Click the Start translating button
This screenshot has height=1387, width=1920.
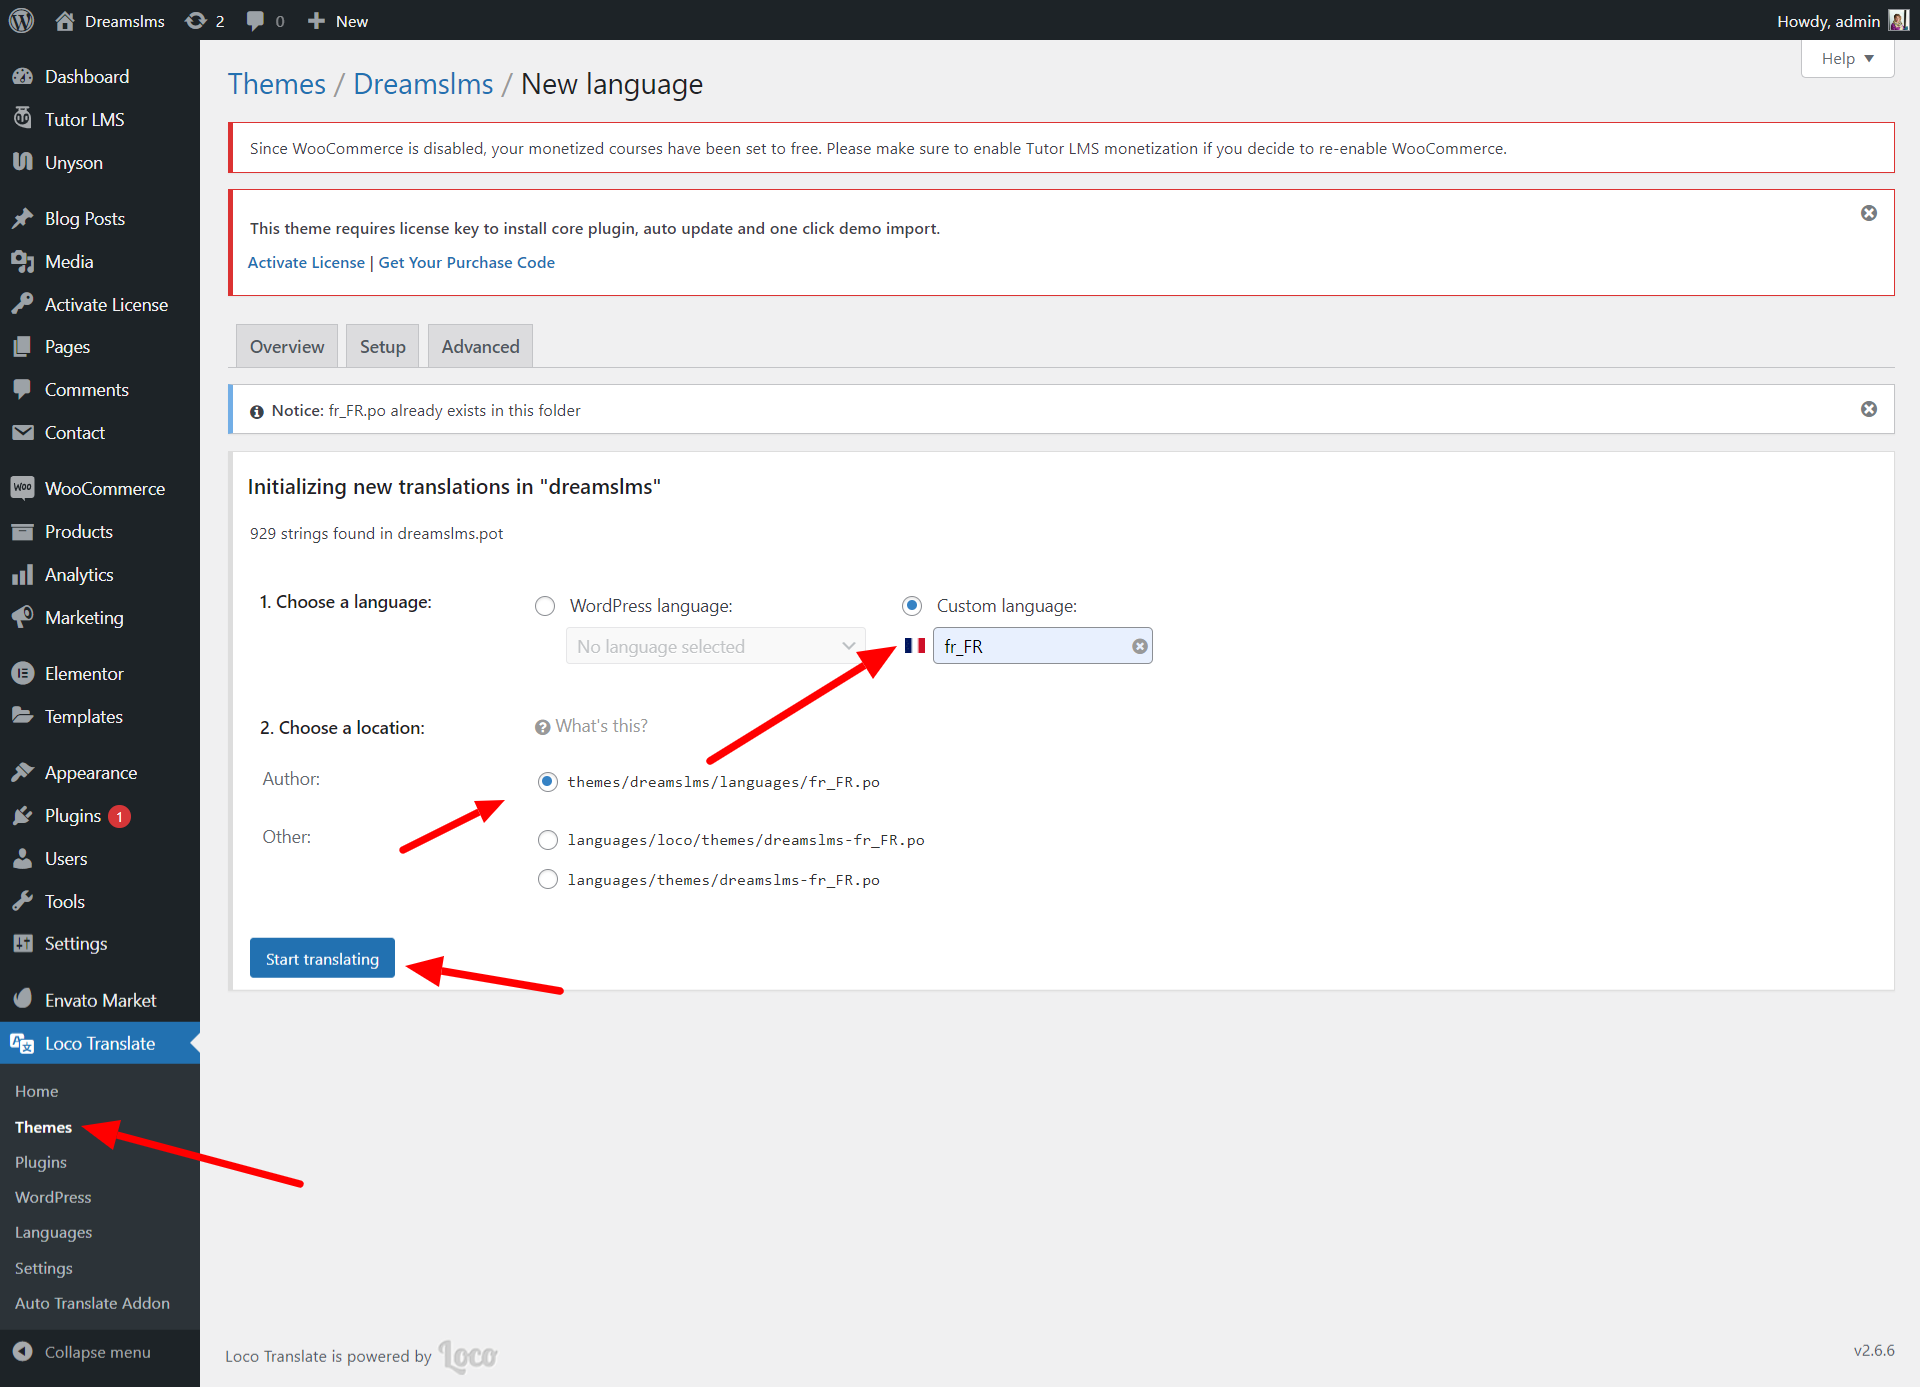tap(322, 959)
